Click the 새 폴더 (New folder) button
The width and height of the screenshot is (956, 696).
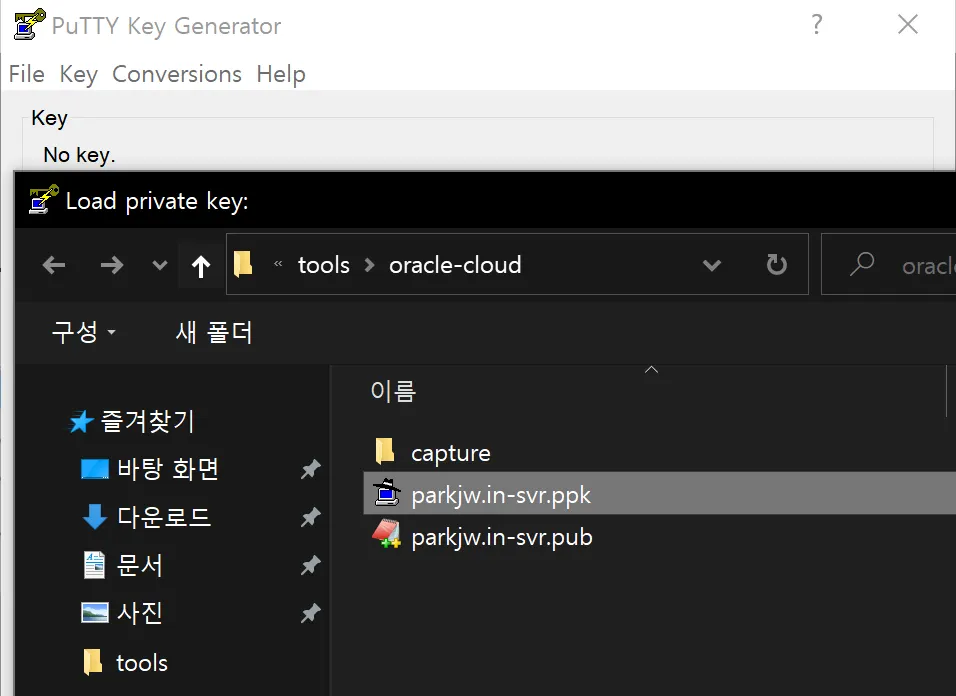tap(213, 332)
